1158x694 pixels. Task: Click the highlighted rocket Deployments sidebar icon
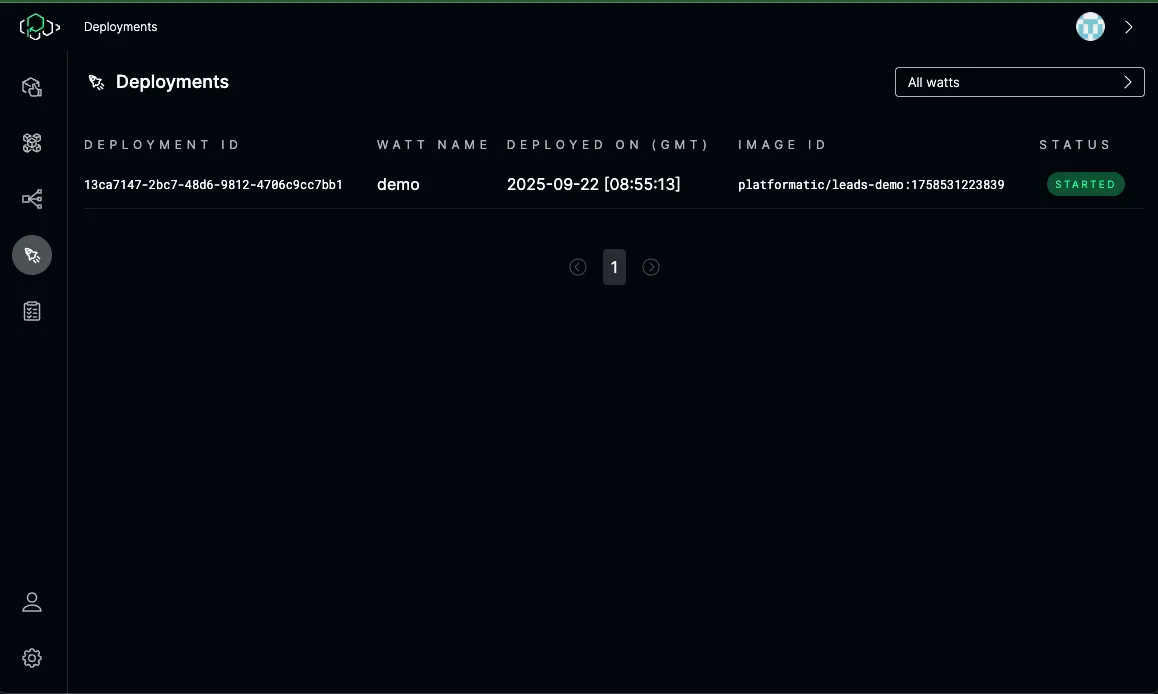32,256
